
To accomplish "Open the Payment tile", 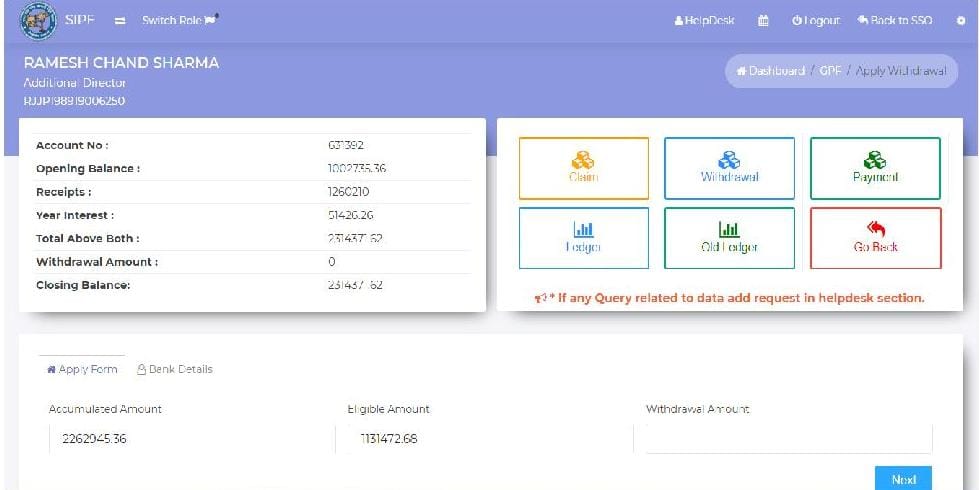I will pyautogui.click(x=875, y=168).
